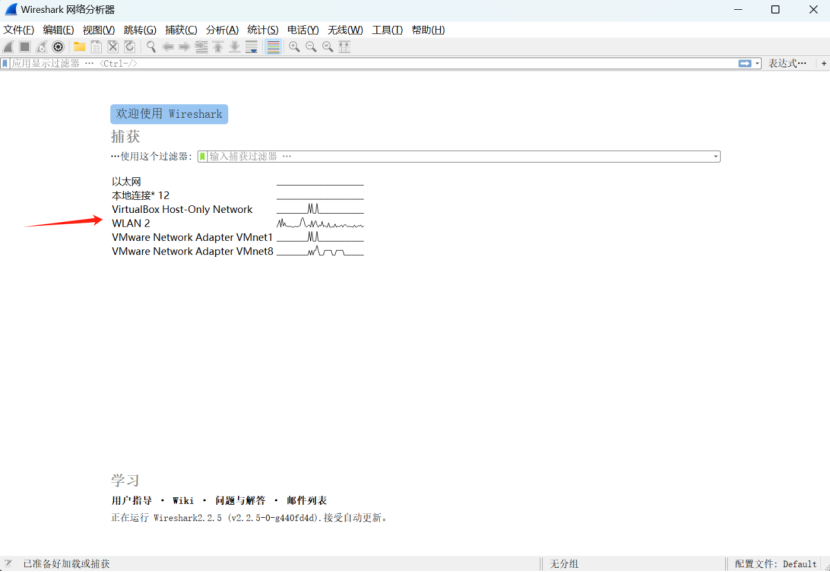
Task: Go to specified packet icon
Action: [201, 47]
